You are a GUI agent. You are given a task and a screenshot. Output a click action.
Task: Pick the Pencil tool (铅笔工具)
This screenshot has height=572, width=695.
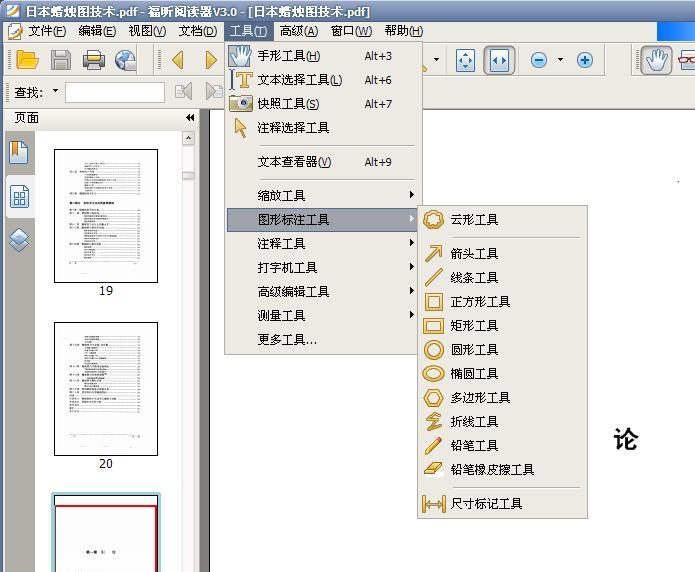473,446
